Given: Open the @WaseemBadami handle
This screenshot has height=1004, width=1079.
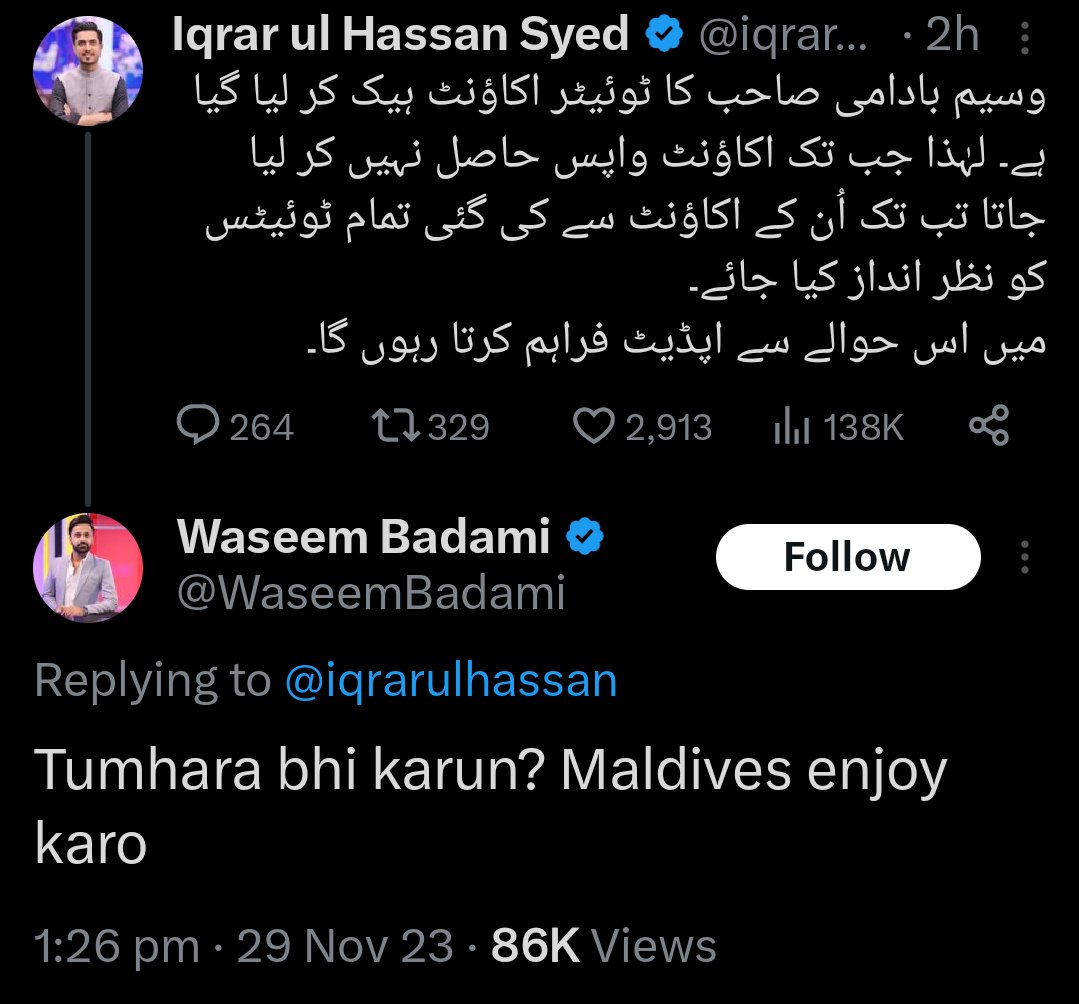Looking at the screenshot, I should pos(371,592).
